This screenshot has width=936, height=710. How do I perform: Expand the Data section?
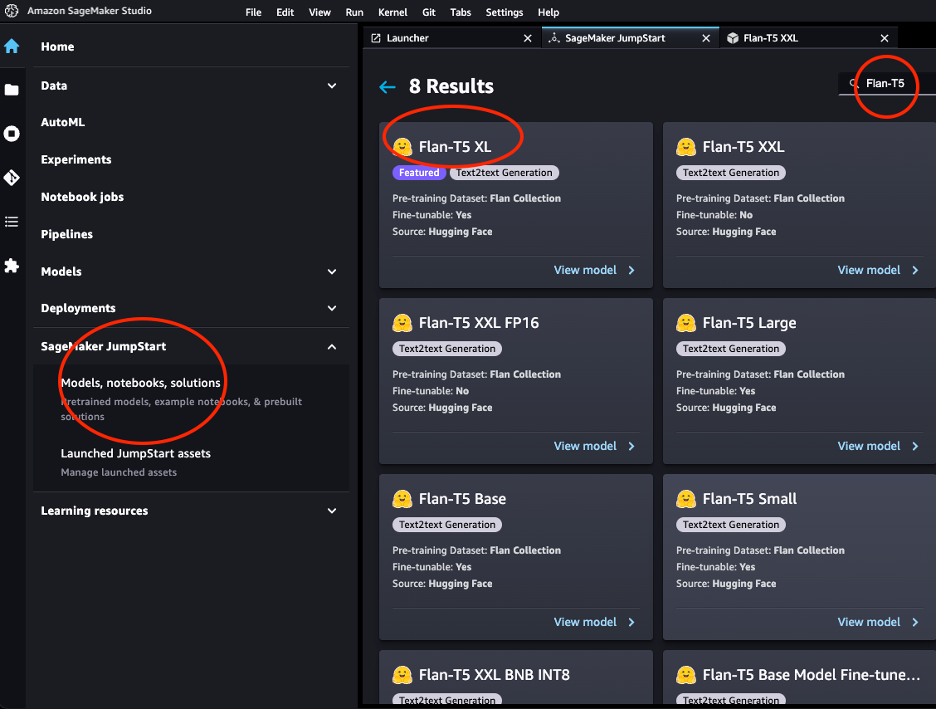click(332, 86)
